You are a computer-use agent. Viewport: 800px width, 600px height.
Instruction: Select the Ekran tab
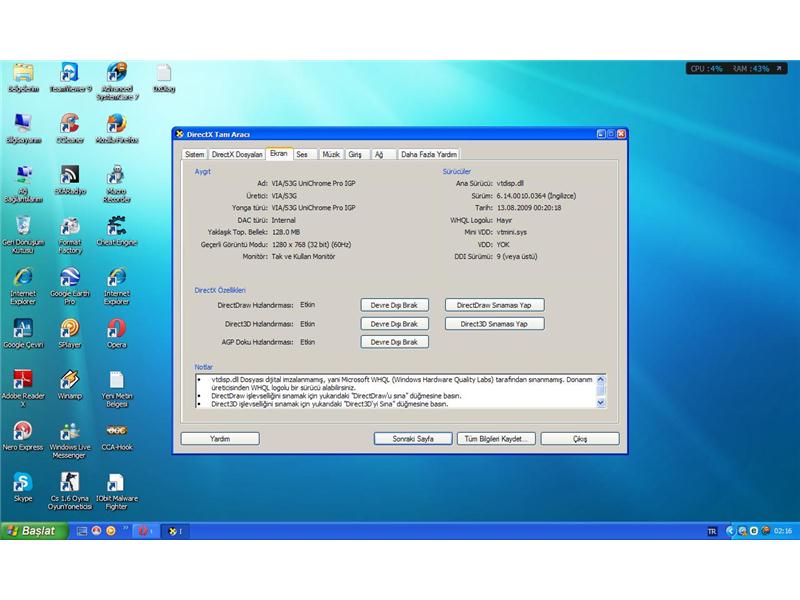279,153
